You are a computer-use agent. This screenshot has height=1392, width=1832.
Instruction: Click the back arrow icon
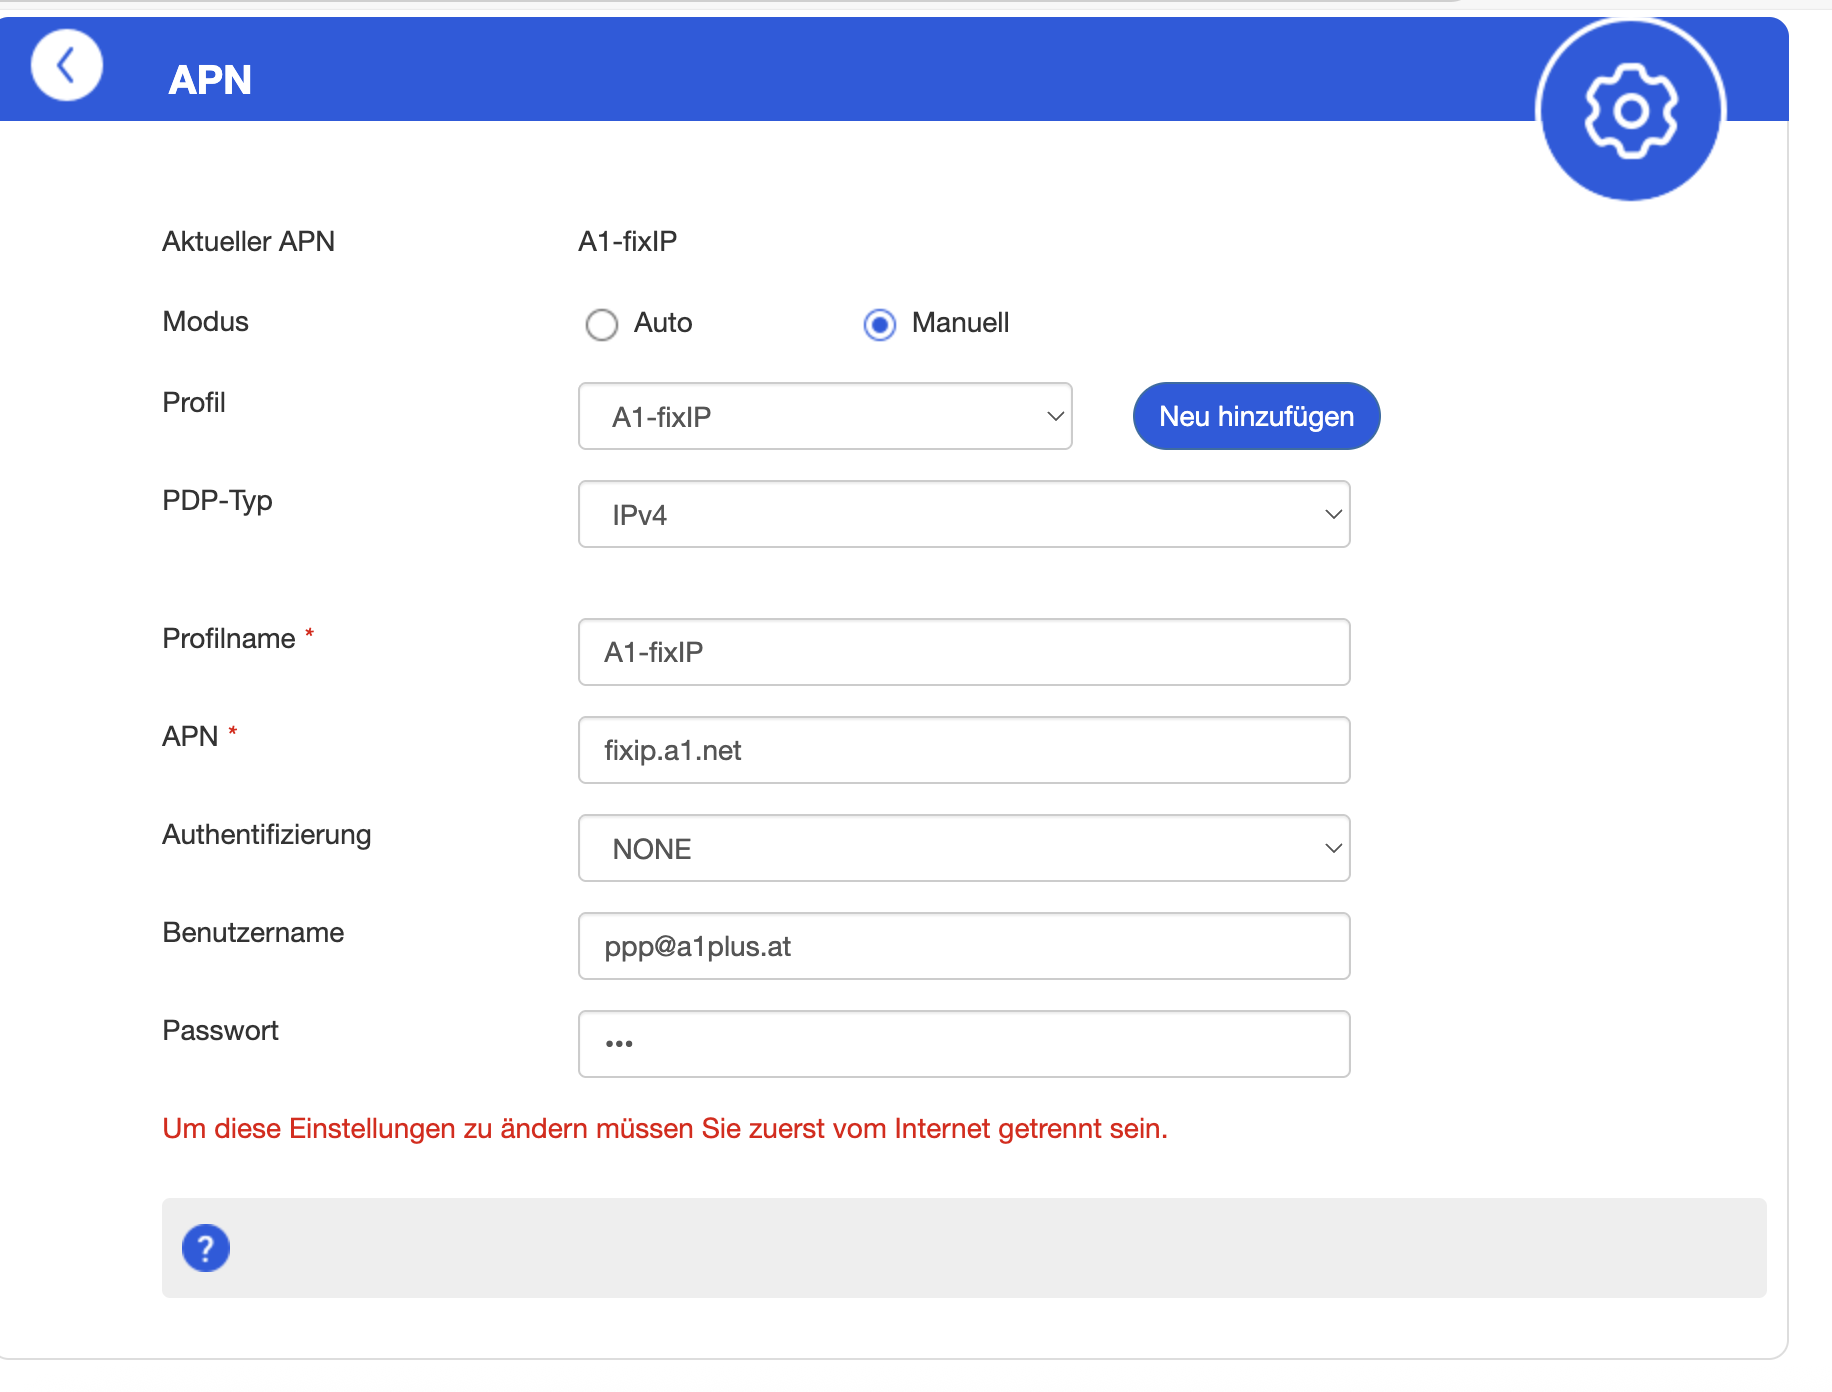coord(66,67)
